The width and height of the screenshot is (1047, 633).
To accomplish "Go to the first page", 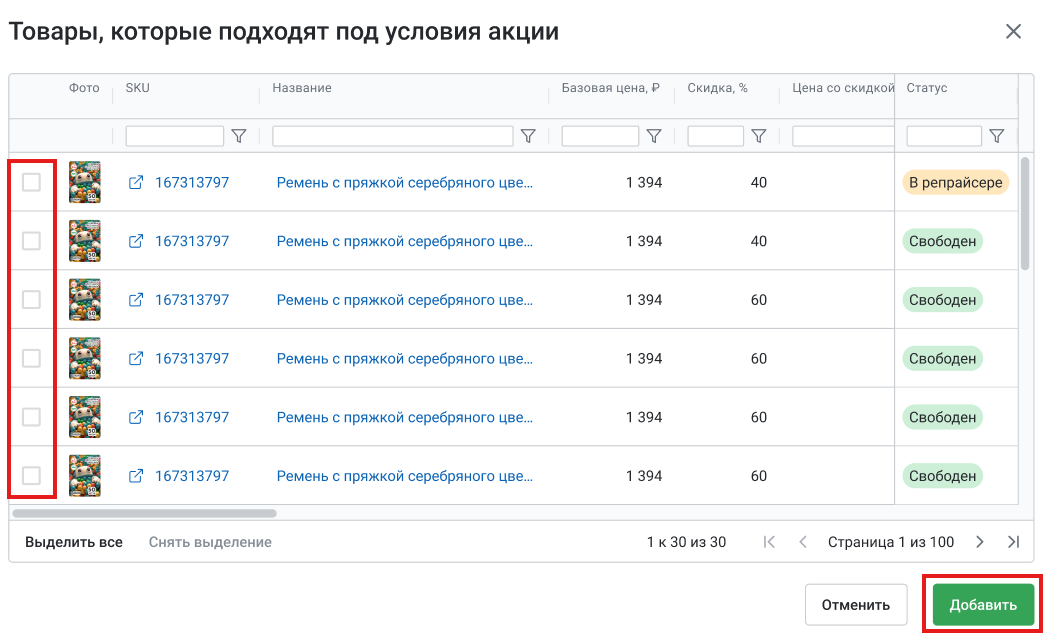I will pos(769,542).
